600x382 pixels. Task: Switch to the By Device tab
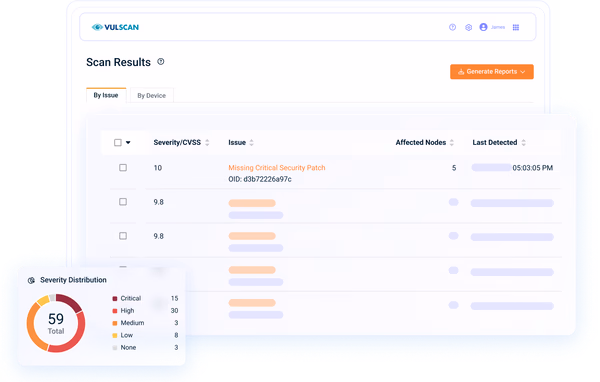tap(152, 96)
